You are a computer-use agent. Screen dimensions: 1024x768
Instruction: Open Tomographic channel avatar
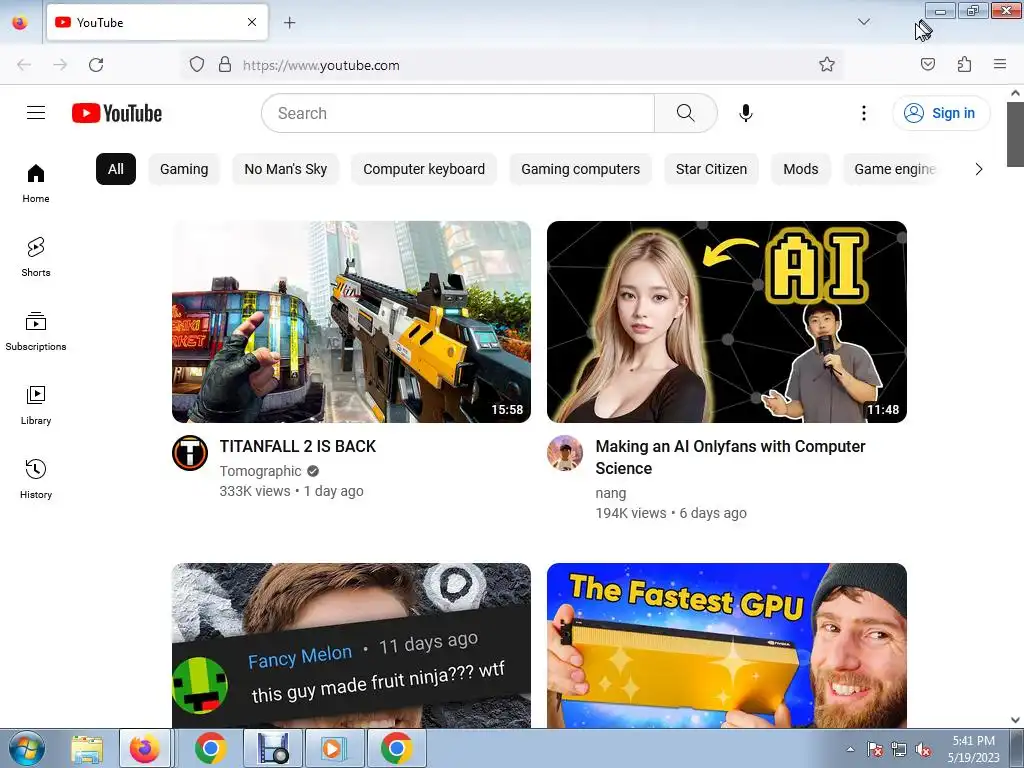(190, 453)
